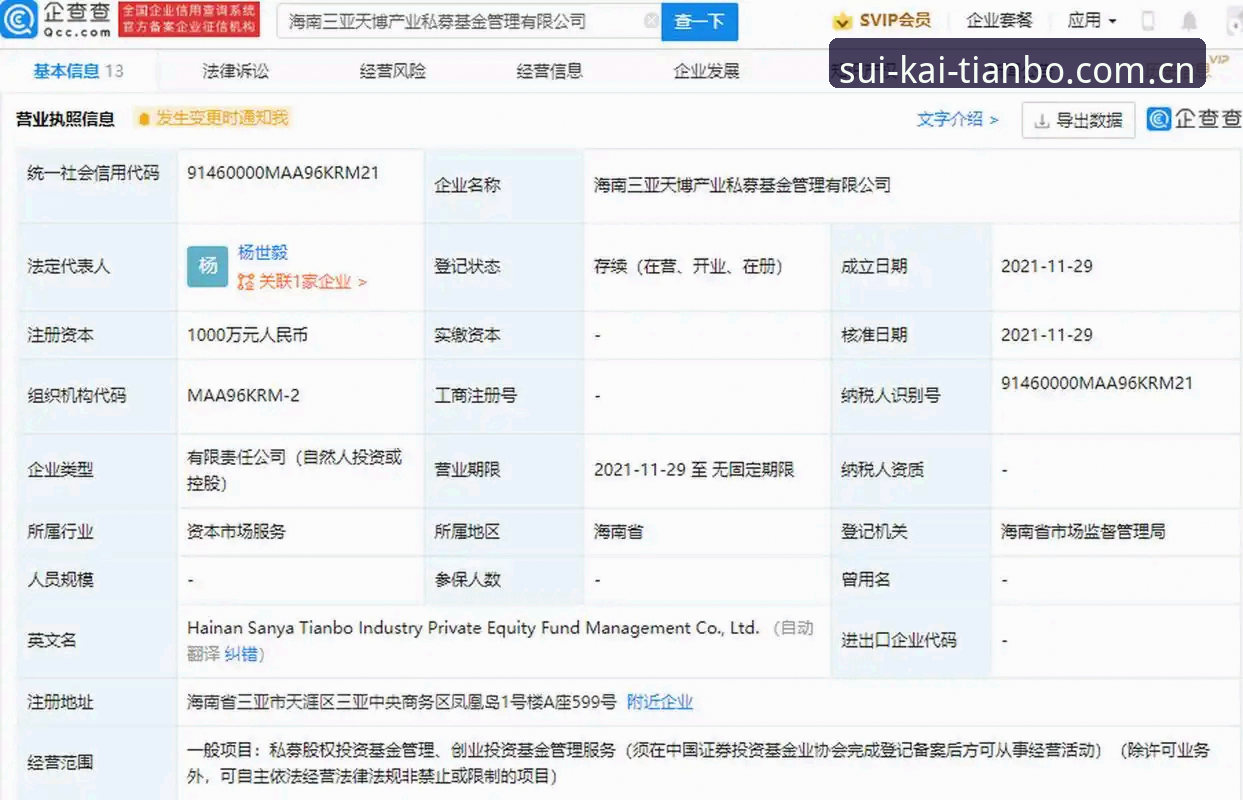Select 核准日期 value 2021-11-29

point(1047,335)
